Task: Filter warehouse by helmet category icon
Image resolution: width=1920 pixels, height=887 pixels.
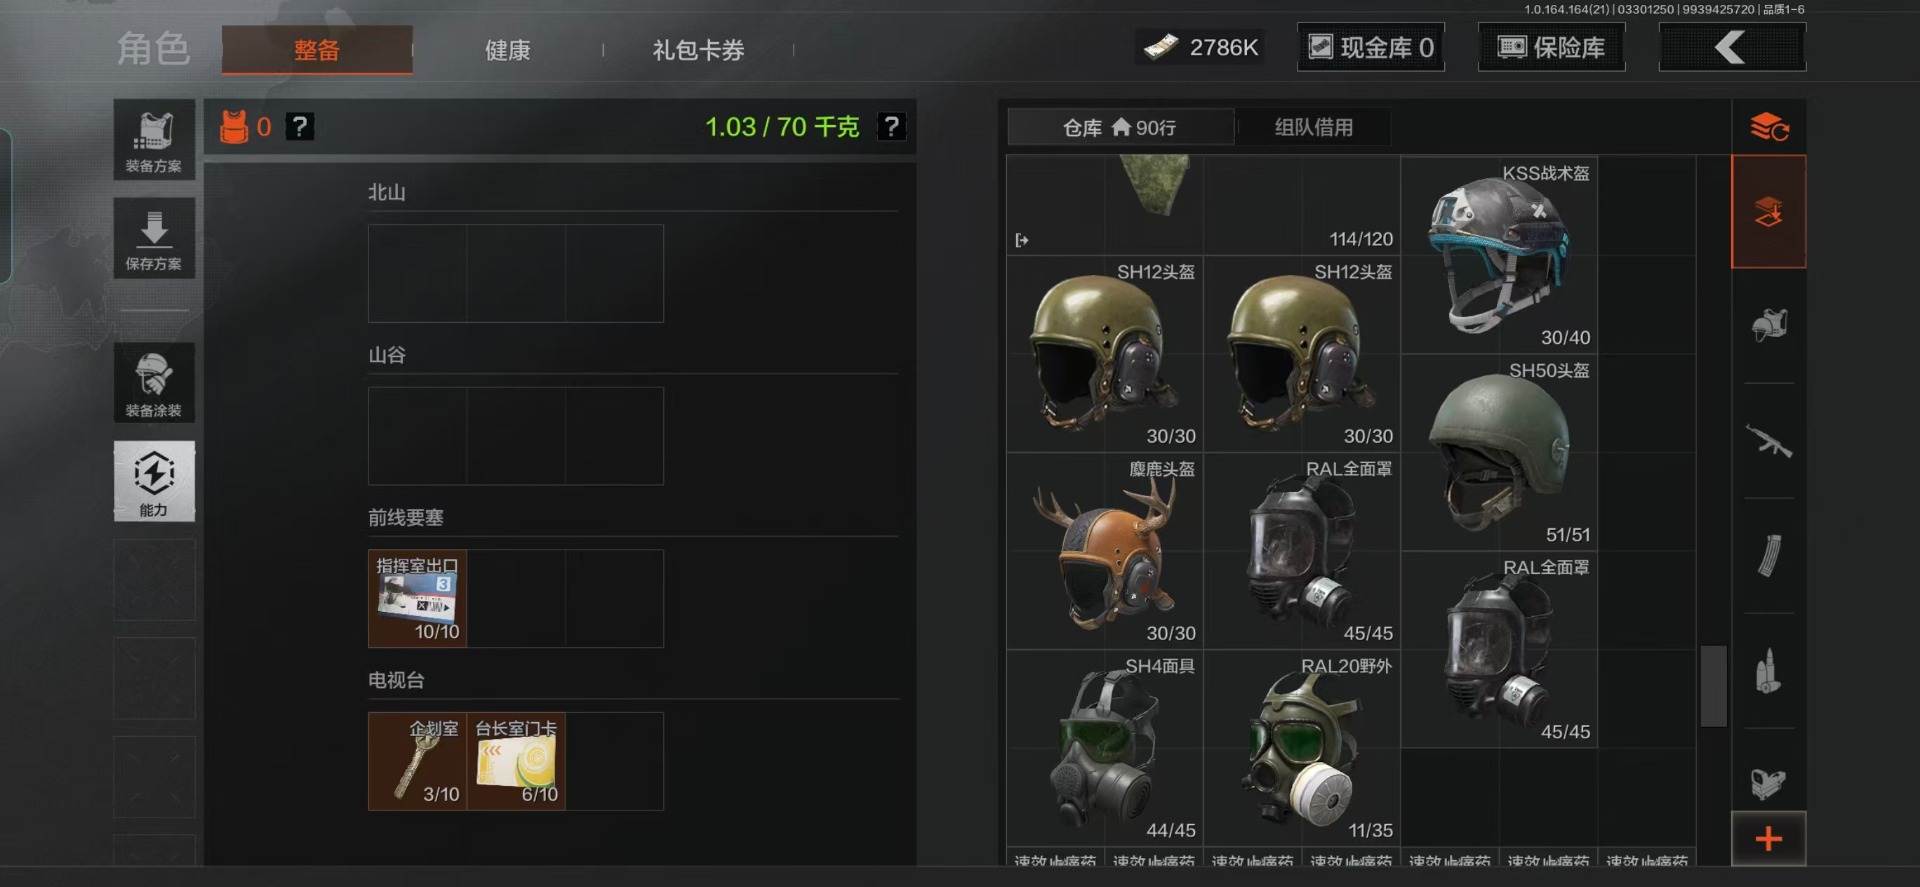Action: pyautogui.click(x=1768, y=325)
